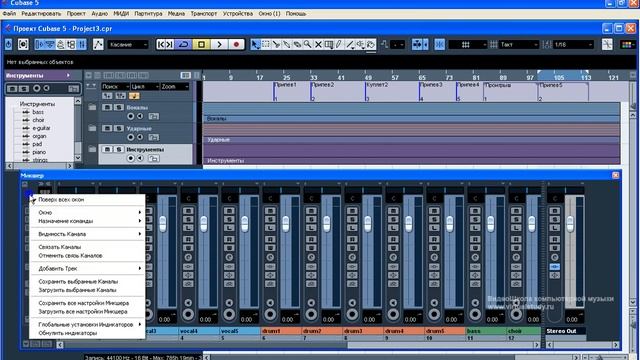Open the color selector icon in toolbar
Screen dimensions: 640x360
point(627,44)
